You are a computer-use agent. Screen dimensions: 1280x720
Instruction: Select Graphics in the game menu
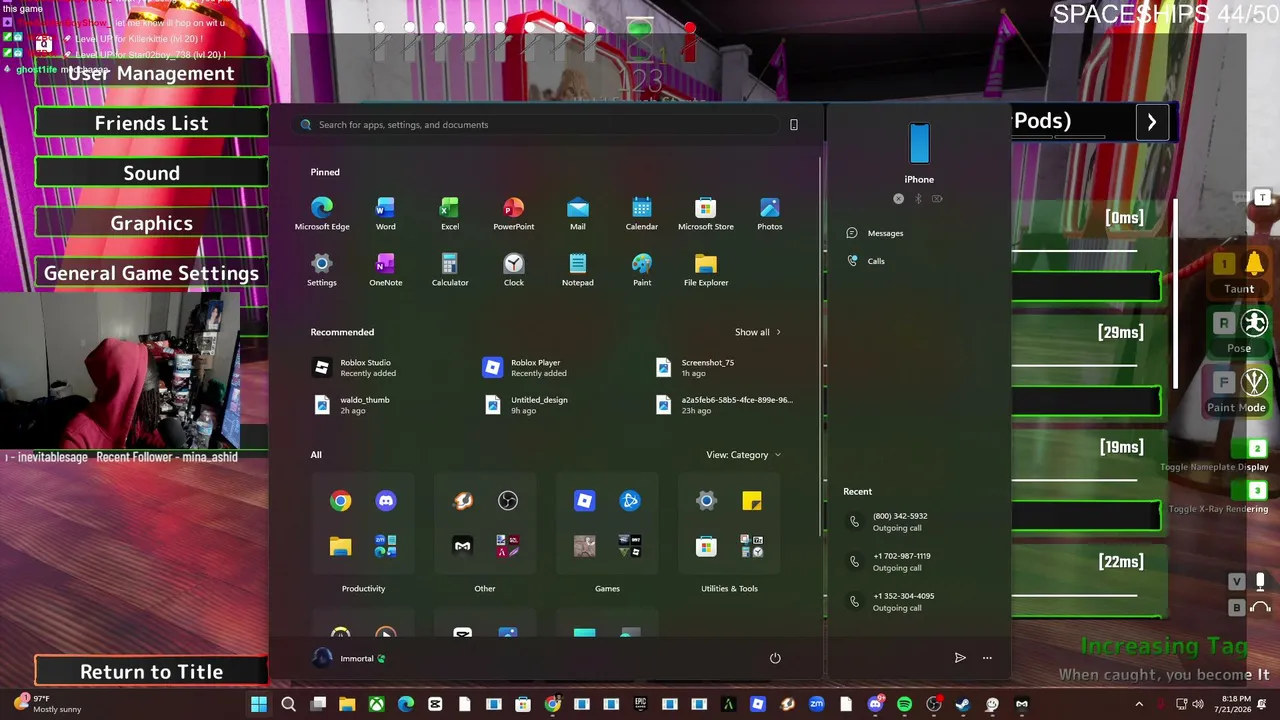click(151, 223)
